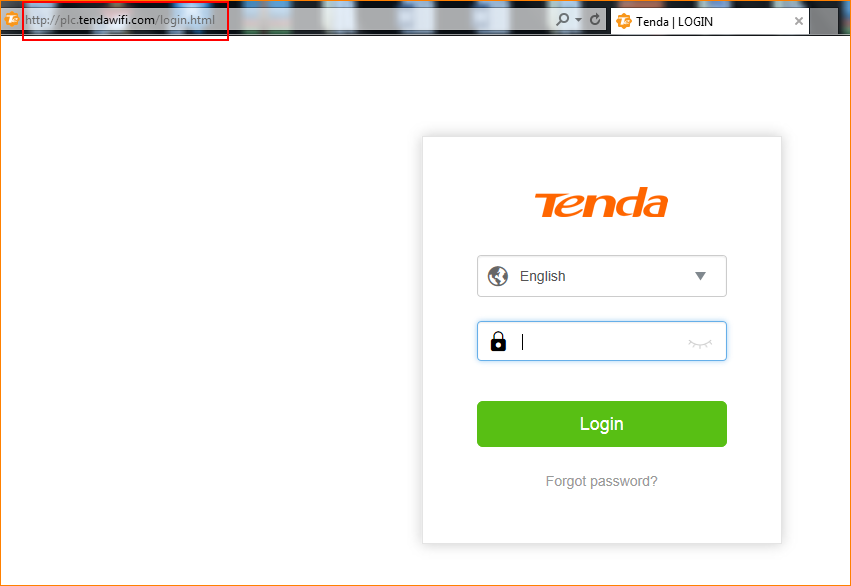Click the Tenda favicon on the browser tab

click(x=624, y=21)
